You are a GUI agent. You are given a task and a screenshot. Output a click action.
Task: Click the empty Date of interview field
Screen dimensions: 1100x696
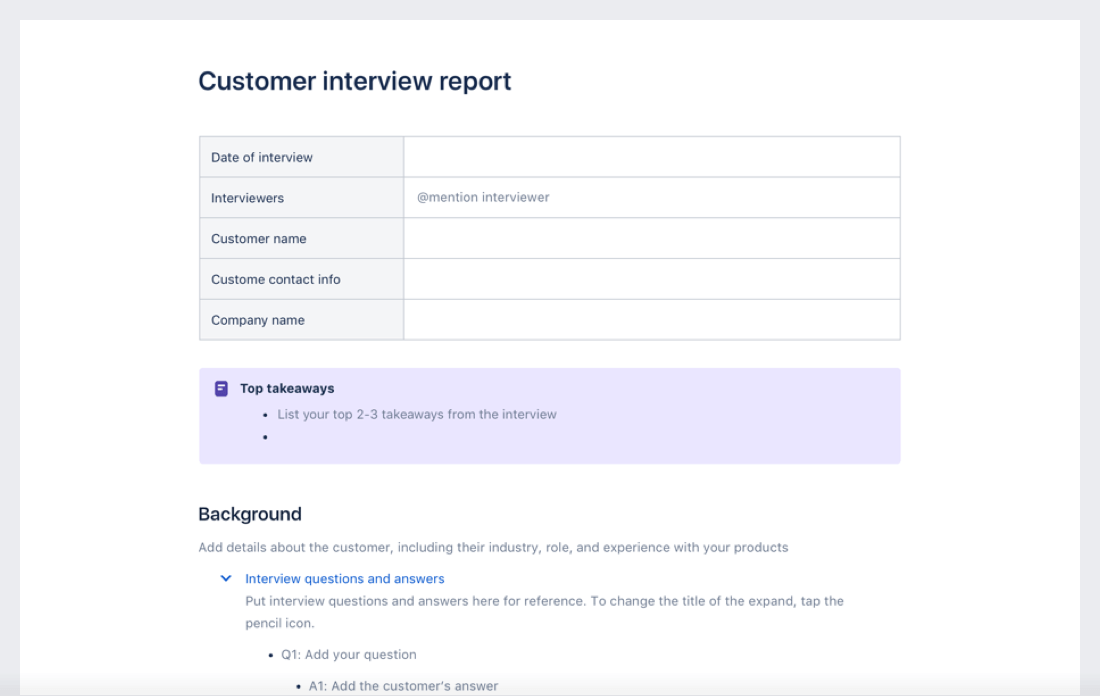click(650, 156)
